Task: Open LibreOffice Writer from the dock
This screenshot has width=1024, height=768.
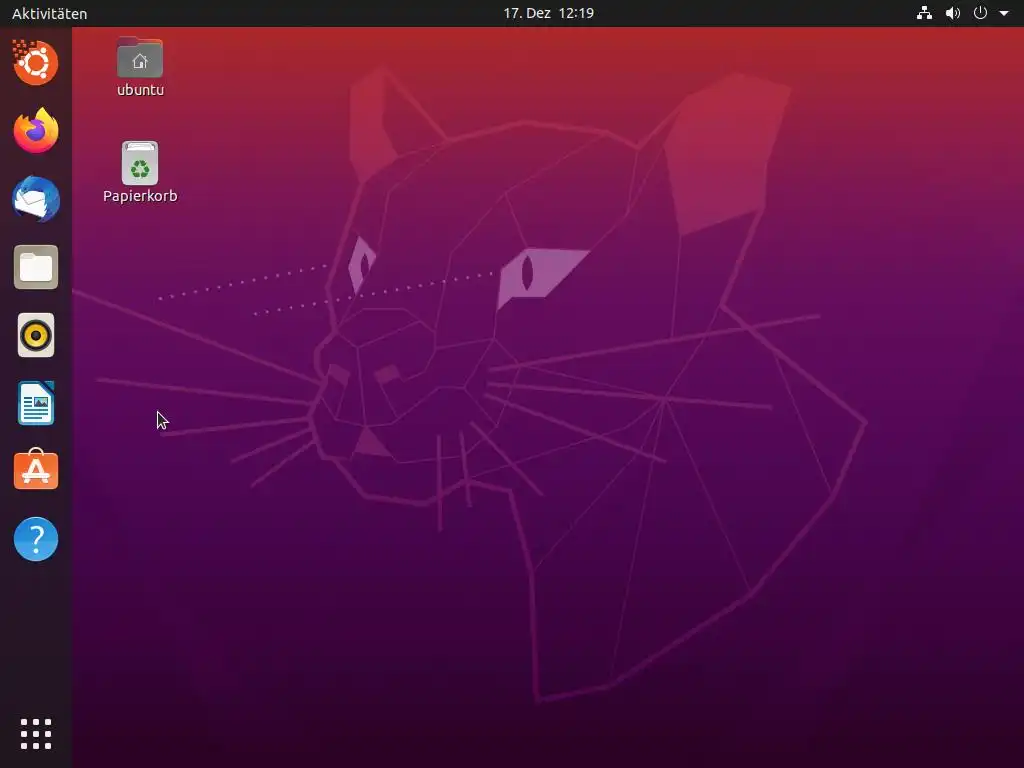Action: click(36, 404)
